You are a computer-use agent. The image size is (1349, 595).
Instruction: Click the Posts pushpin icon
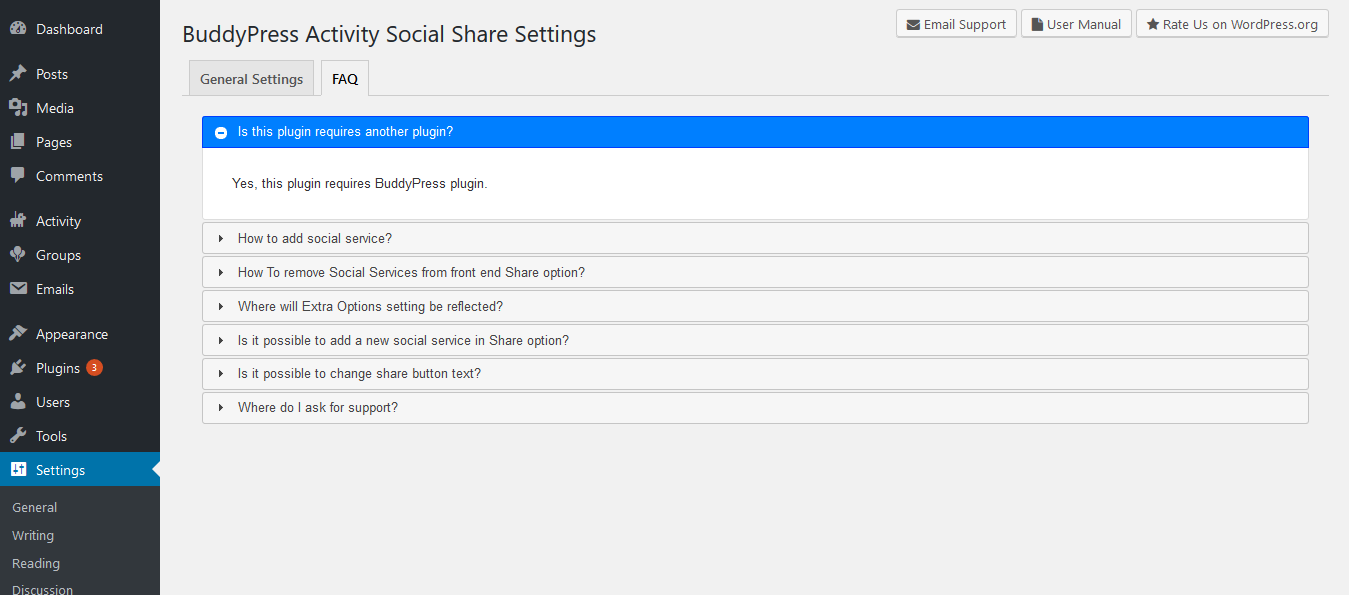point(18,74)
